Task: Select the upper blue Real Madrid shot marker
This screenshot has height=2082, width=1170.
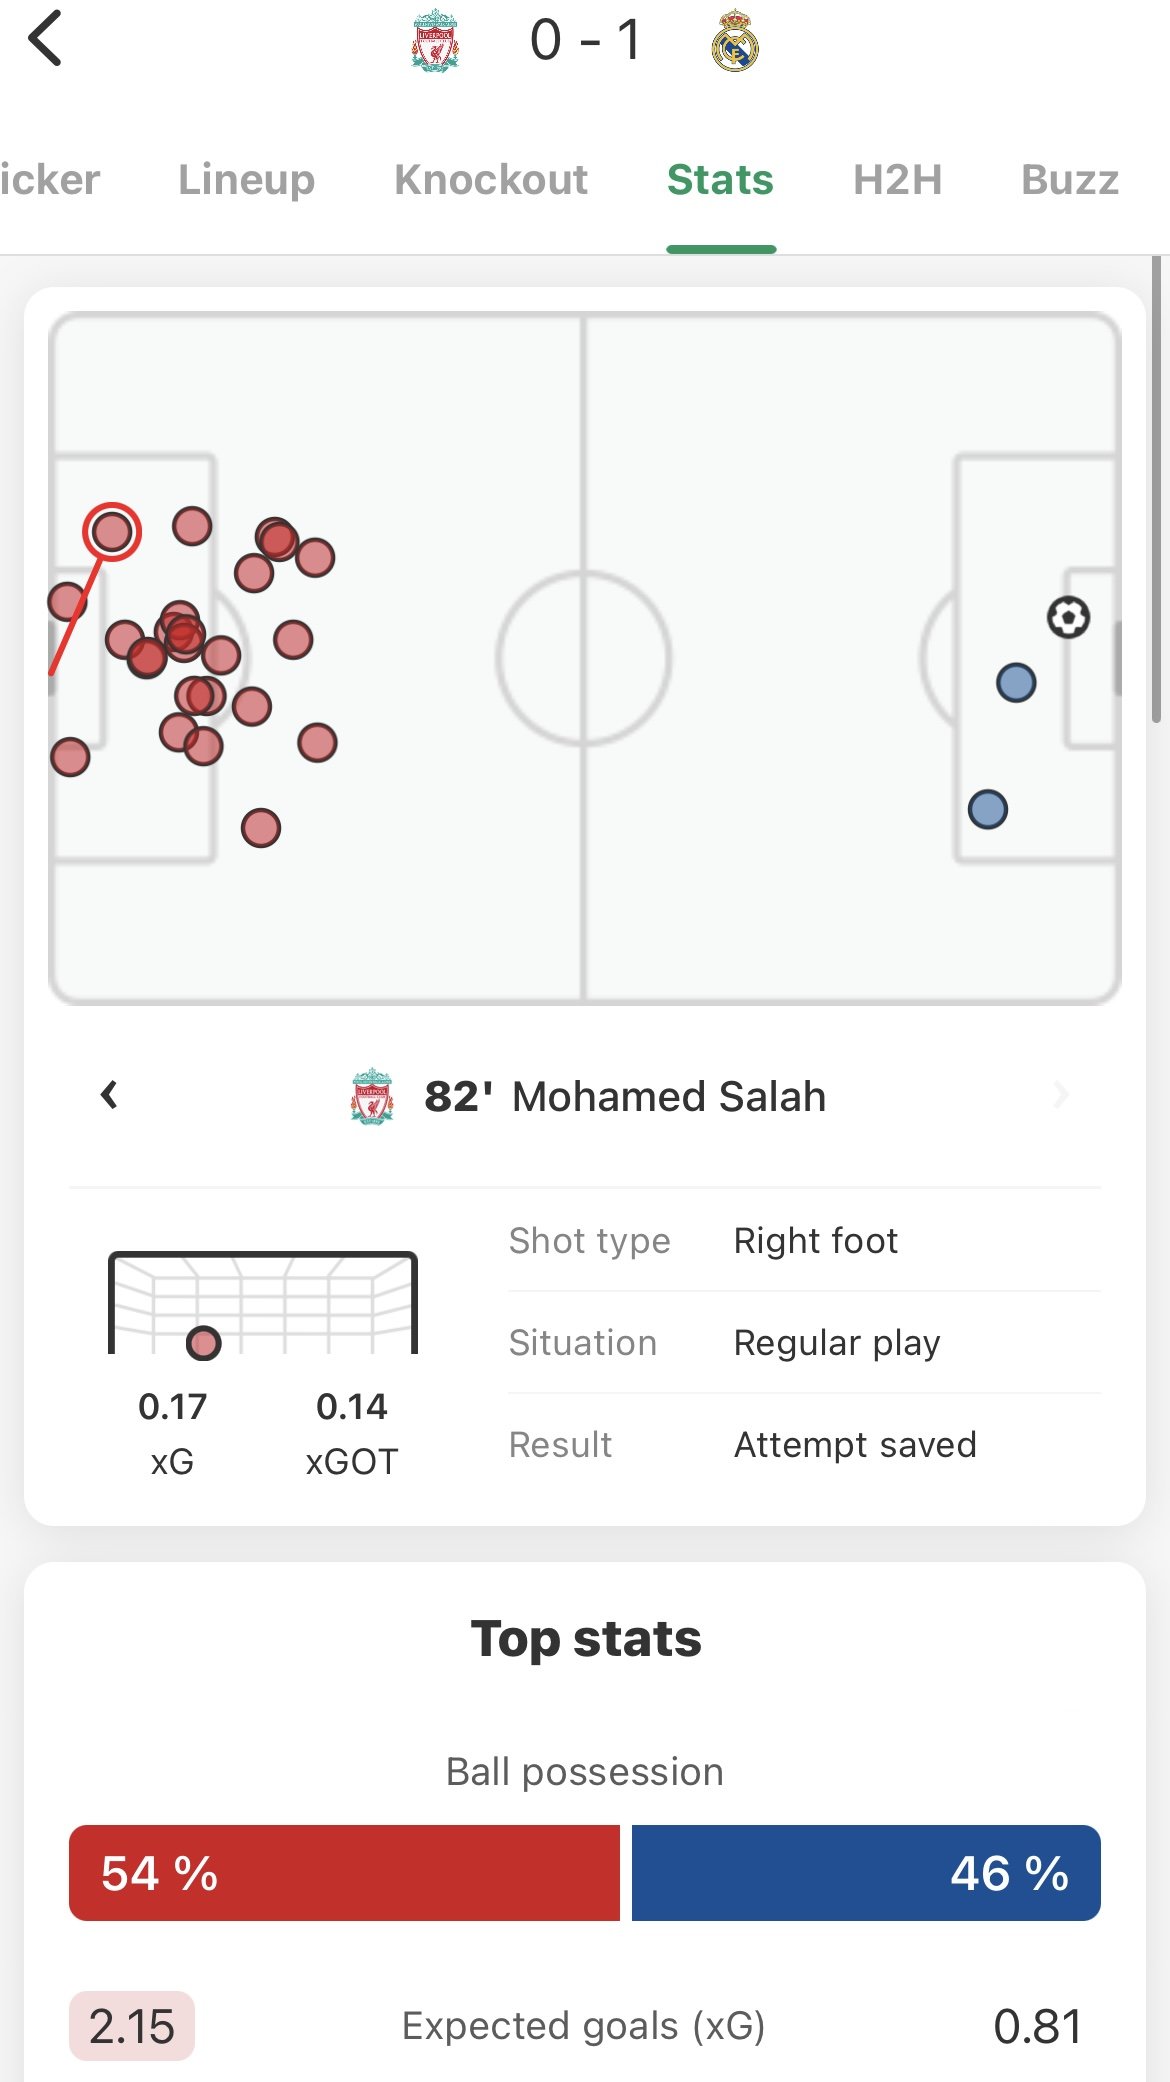Action: pyautogui.click(x=1016, y=683)
